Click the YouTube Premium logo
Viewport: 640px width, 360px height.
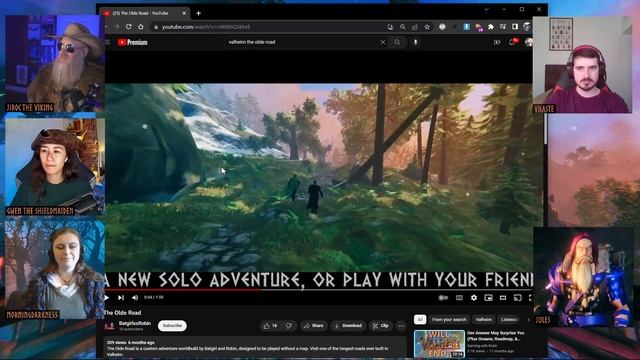[132, 42]
